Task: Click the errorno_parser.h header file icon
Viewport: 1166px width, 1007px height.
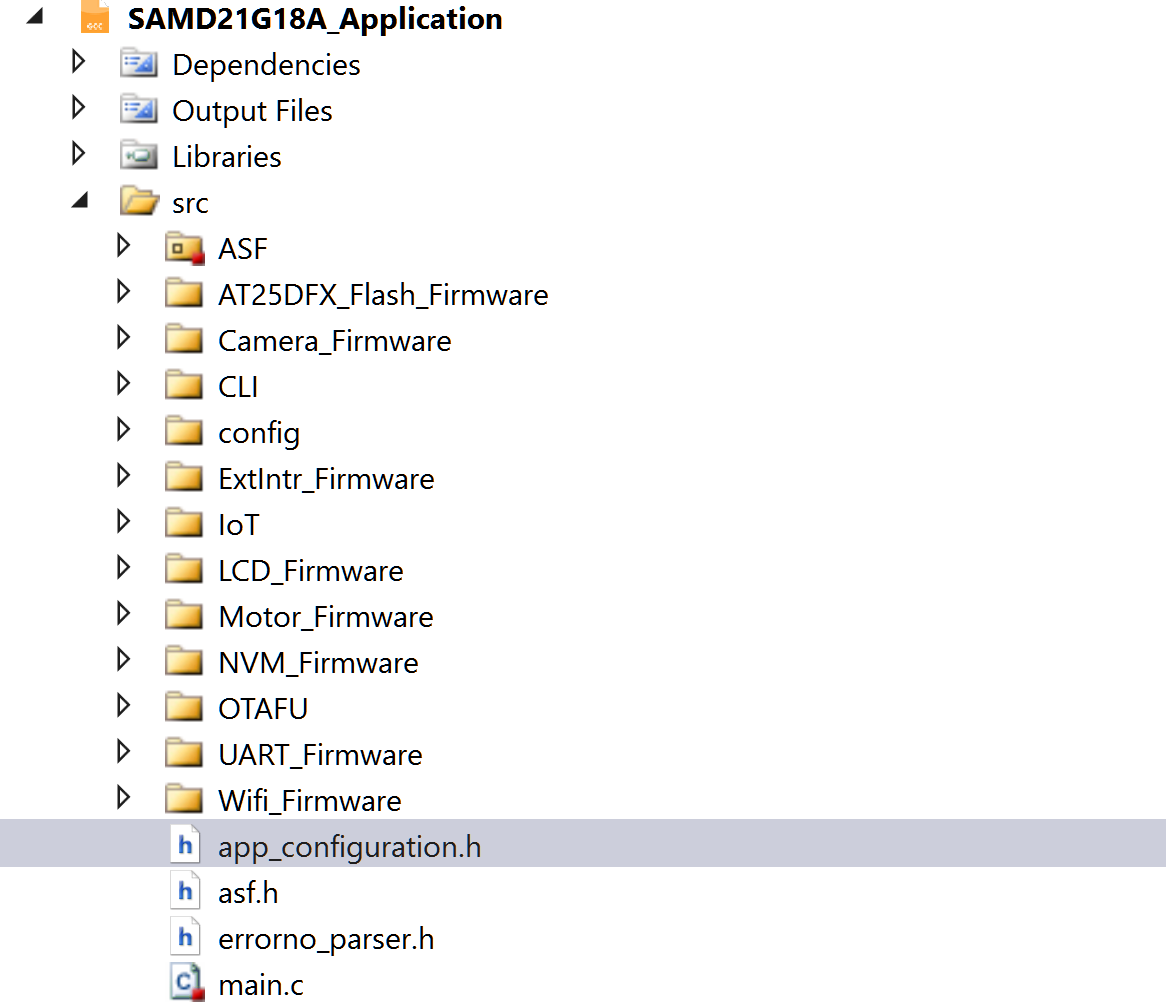Action: 185,936
